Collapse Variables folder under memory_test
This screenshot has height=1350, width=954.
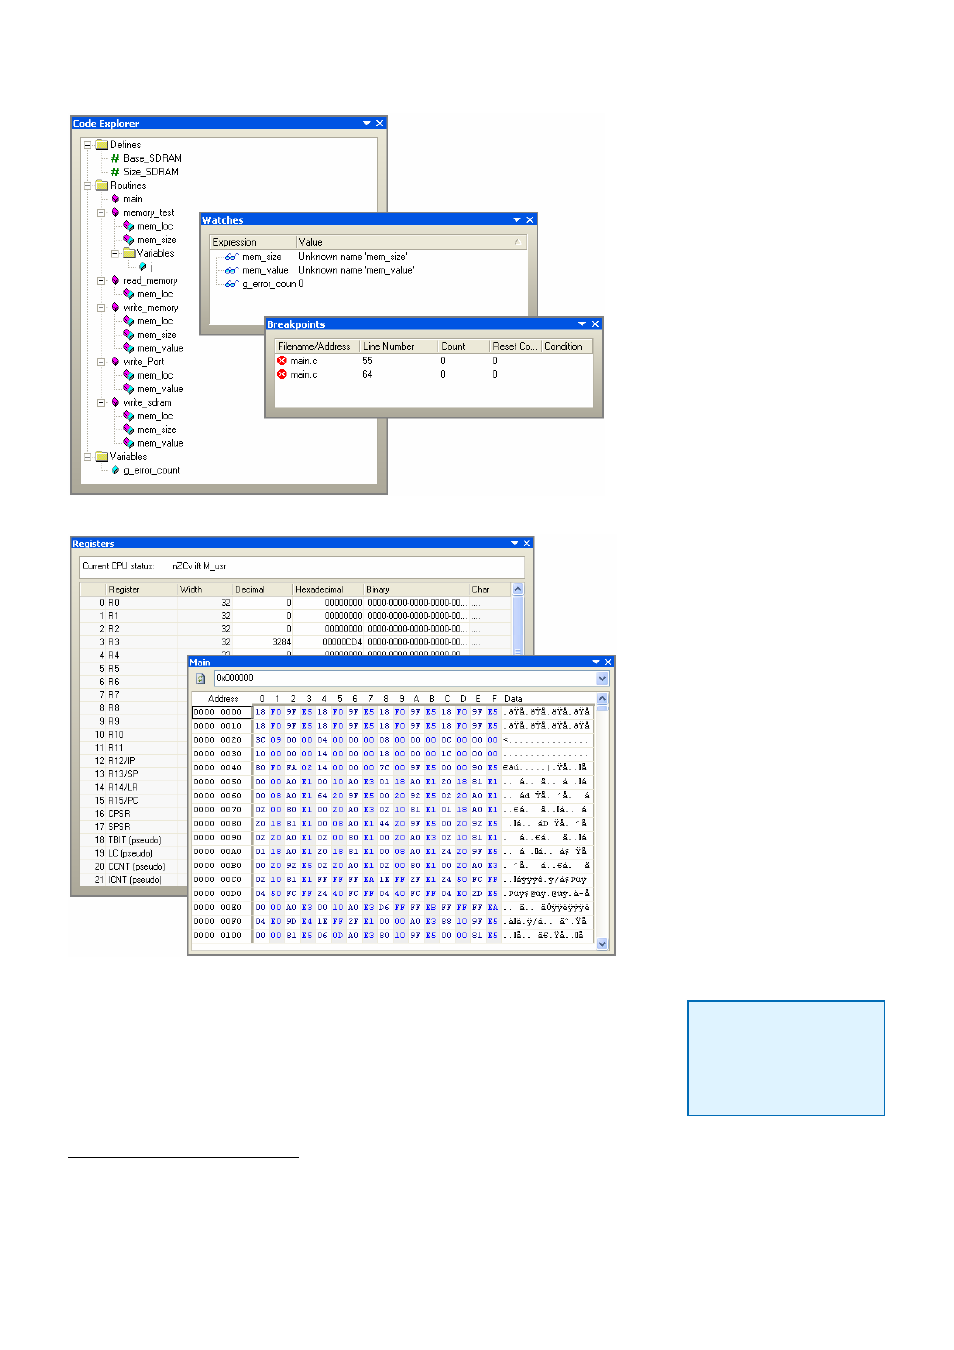point(115,254)
